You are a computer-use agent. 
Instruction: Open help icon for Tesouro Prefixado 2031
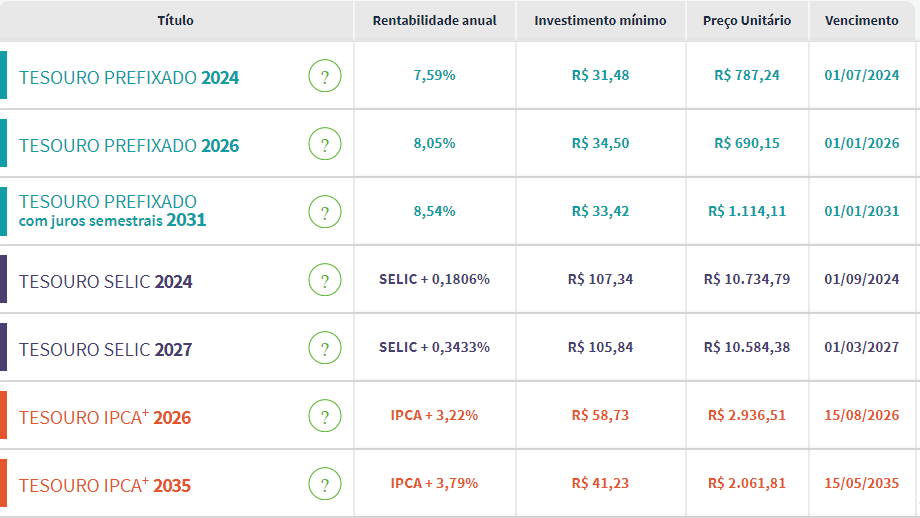pos(325,212)
